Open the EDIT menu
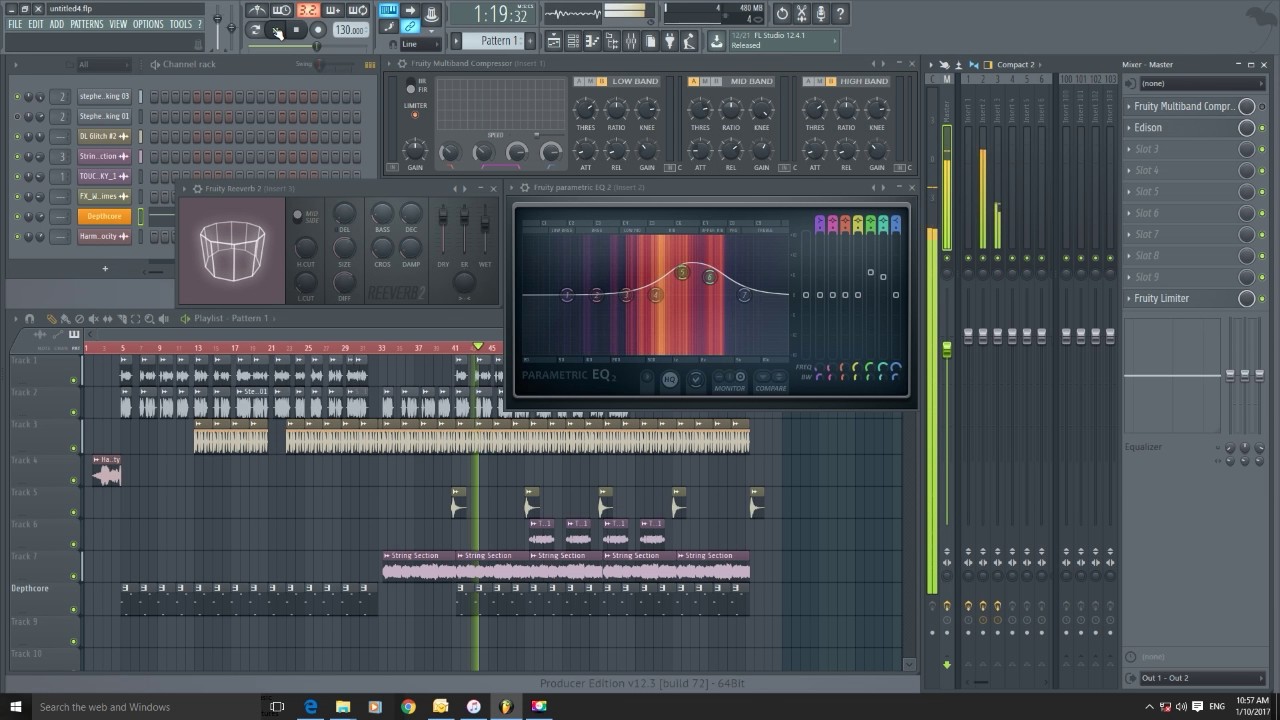 pos(36,24)
